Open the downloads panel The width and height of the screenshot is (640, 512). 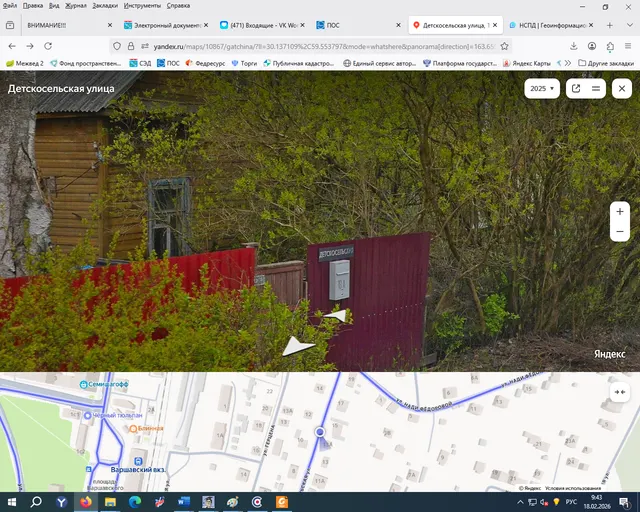(573, 46)
